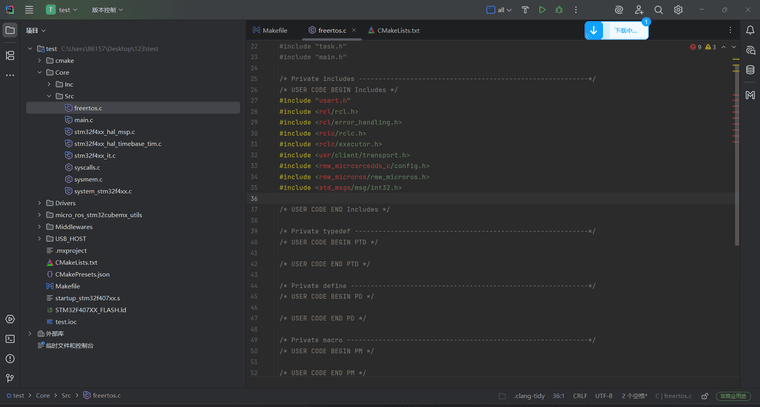Click the download progress popup
Image resolution: width=760 pixels, height=407 pixels.
(x=617, y=31)
